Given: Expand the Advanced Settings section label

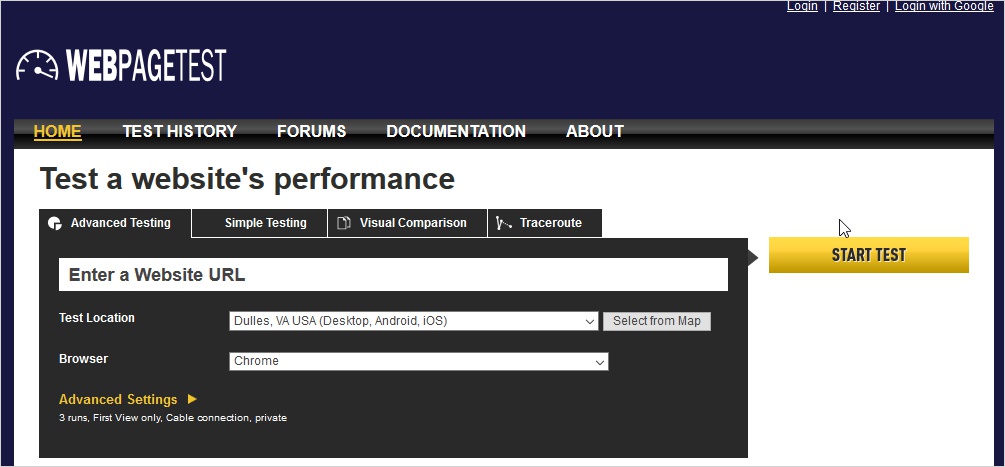Looking at the screenshot, I should click(118, 399).
